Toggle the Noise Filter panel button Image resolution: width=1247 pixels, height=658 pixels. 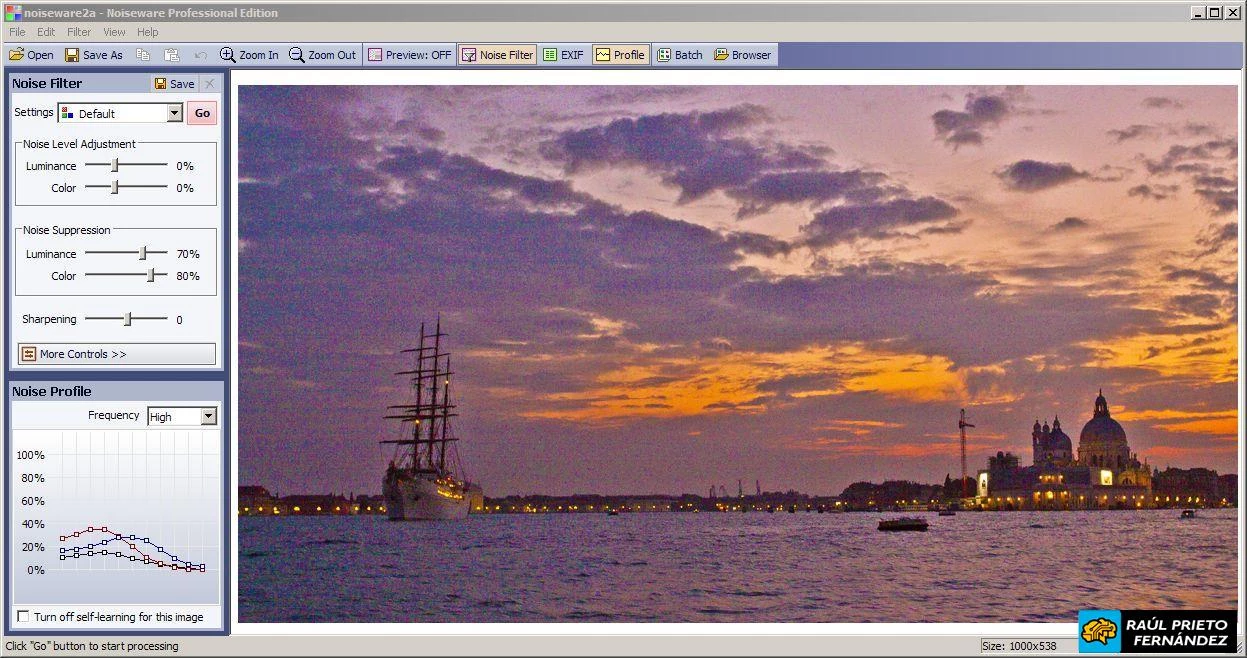tap(497, 55)
